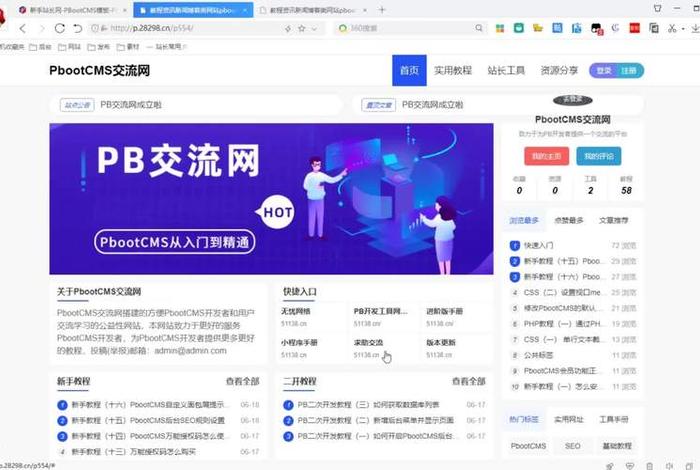Close the third browser tab
This screenshot has width=700, height=470.
365,10
